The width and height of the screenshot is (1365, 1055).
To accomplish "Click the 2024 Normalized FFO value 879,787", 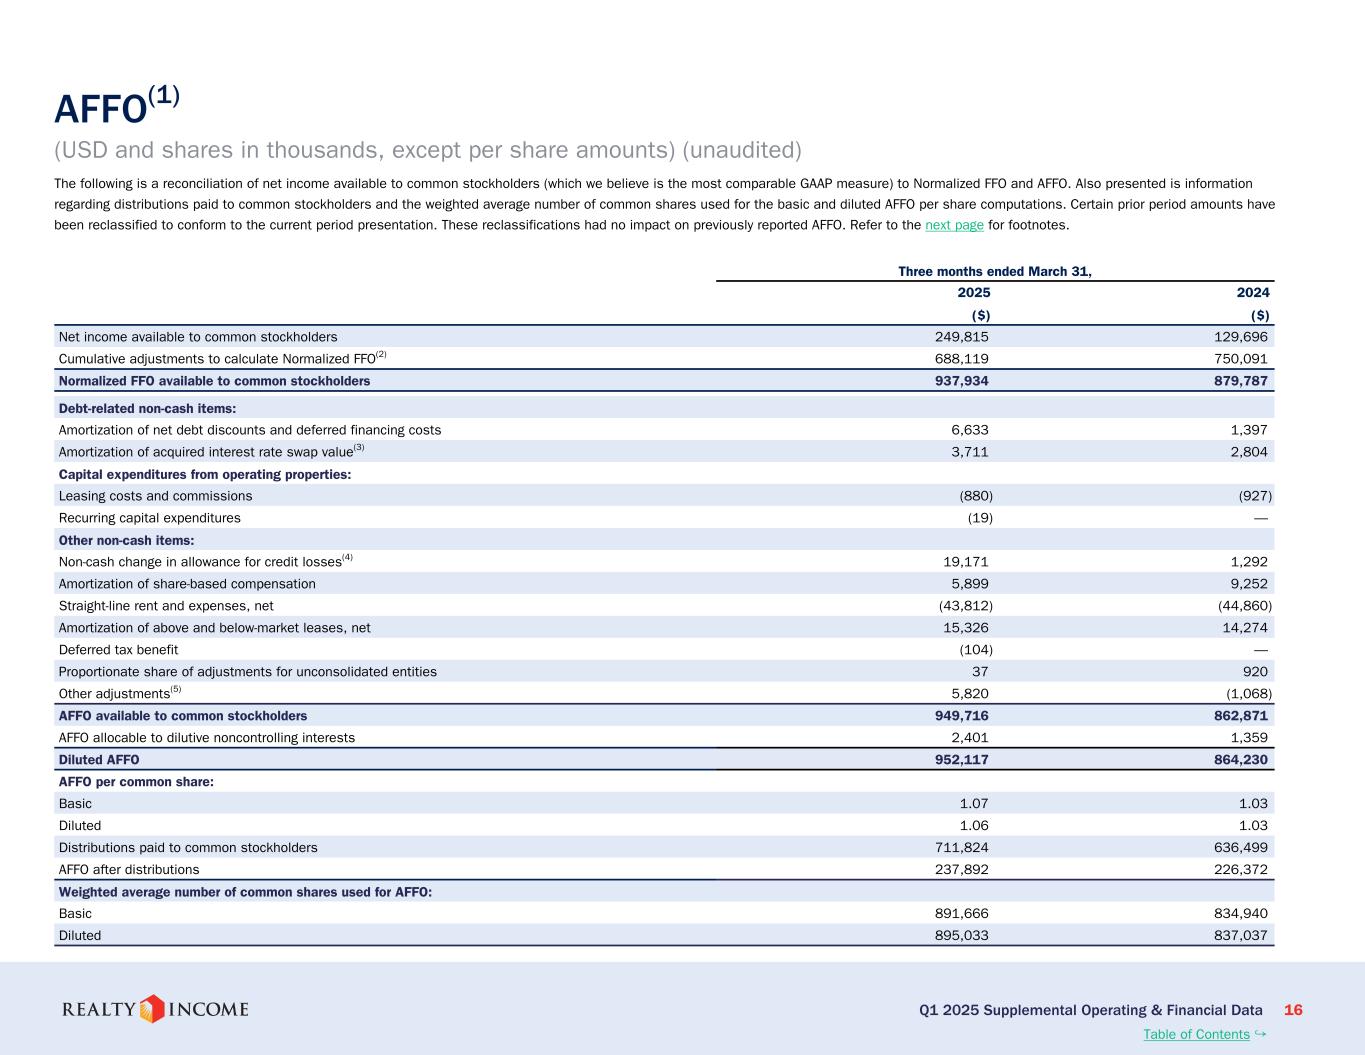I will coord(1238,381).
